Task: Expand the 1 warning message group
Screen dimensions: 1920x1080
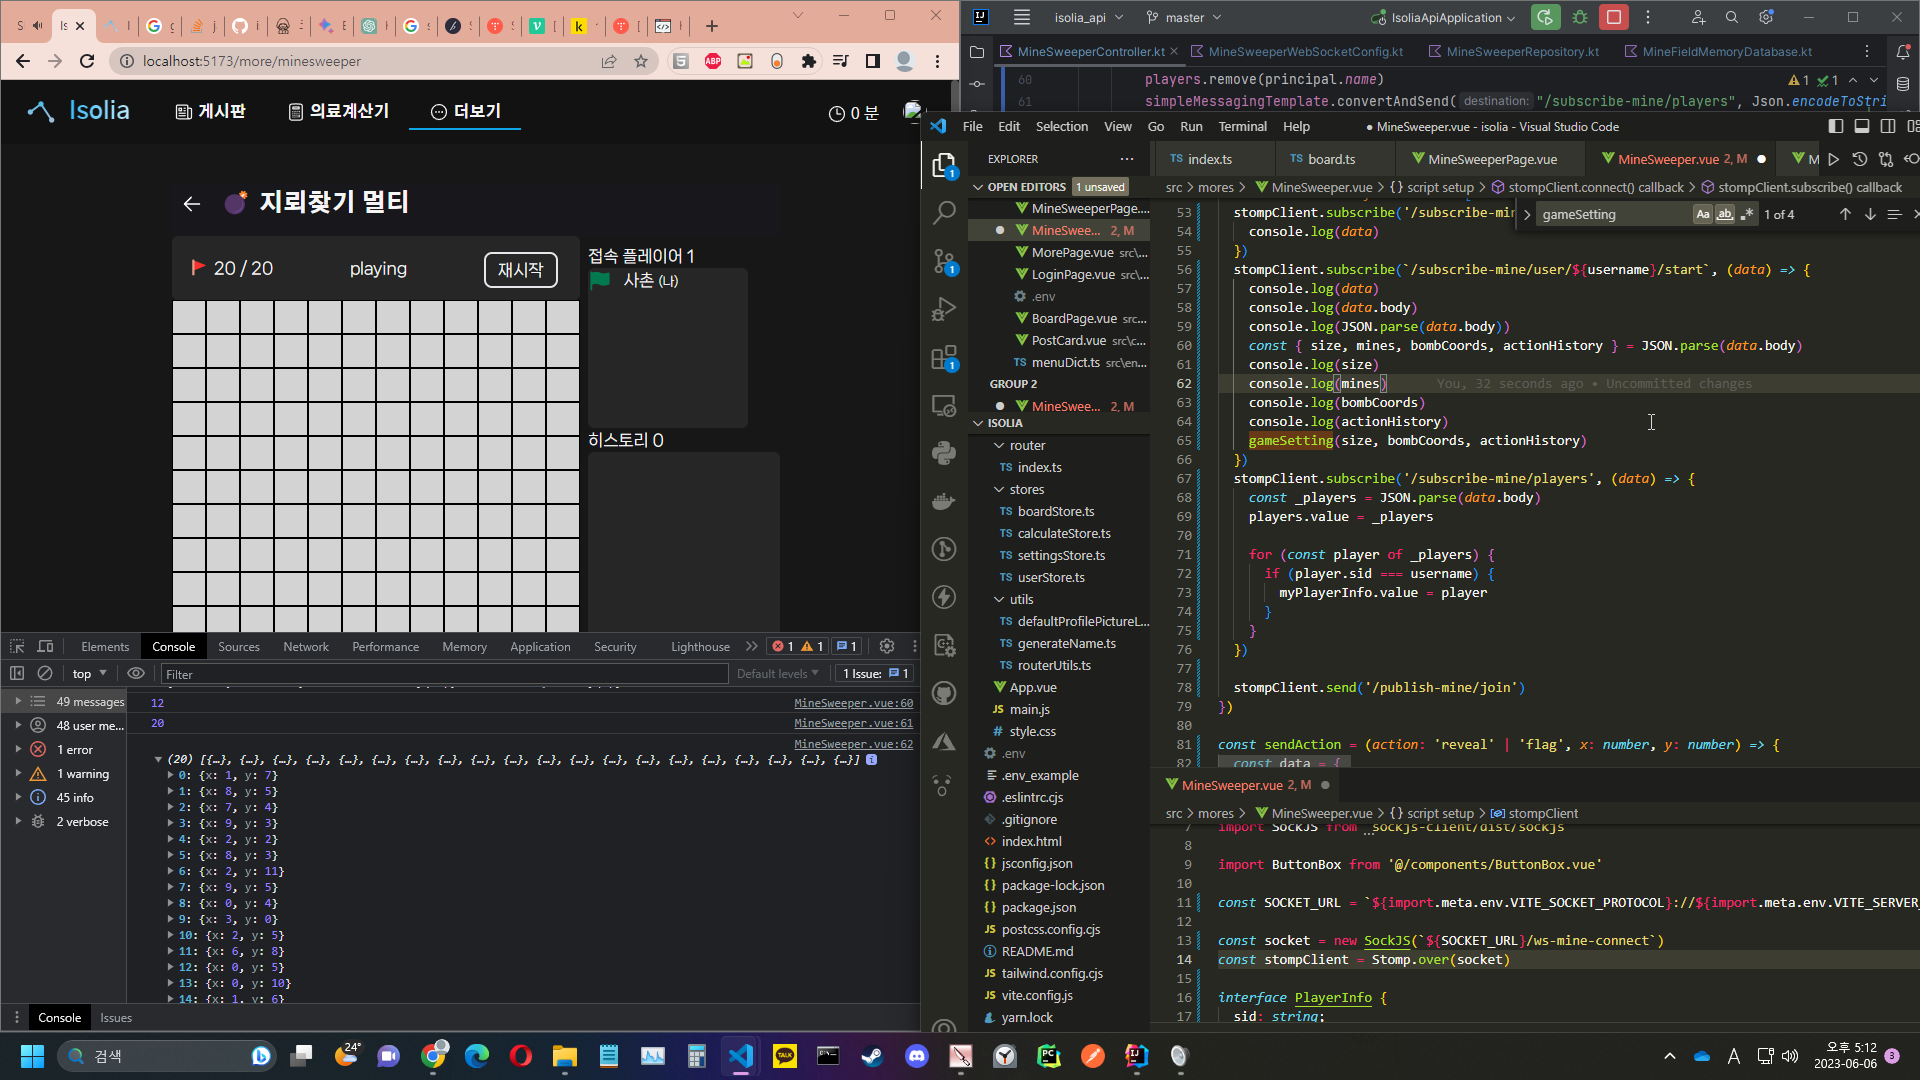Action: pos(19,773)
